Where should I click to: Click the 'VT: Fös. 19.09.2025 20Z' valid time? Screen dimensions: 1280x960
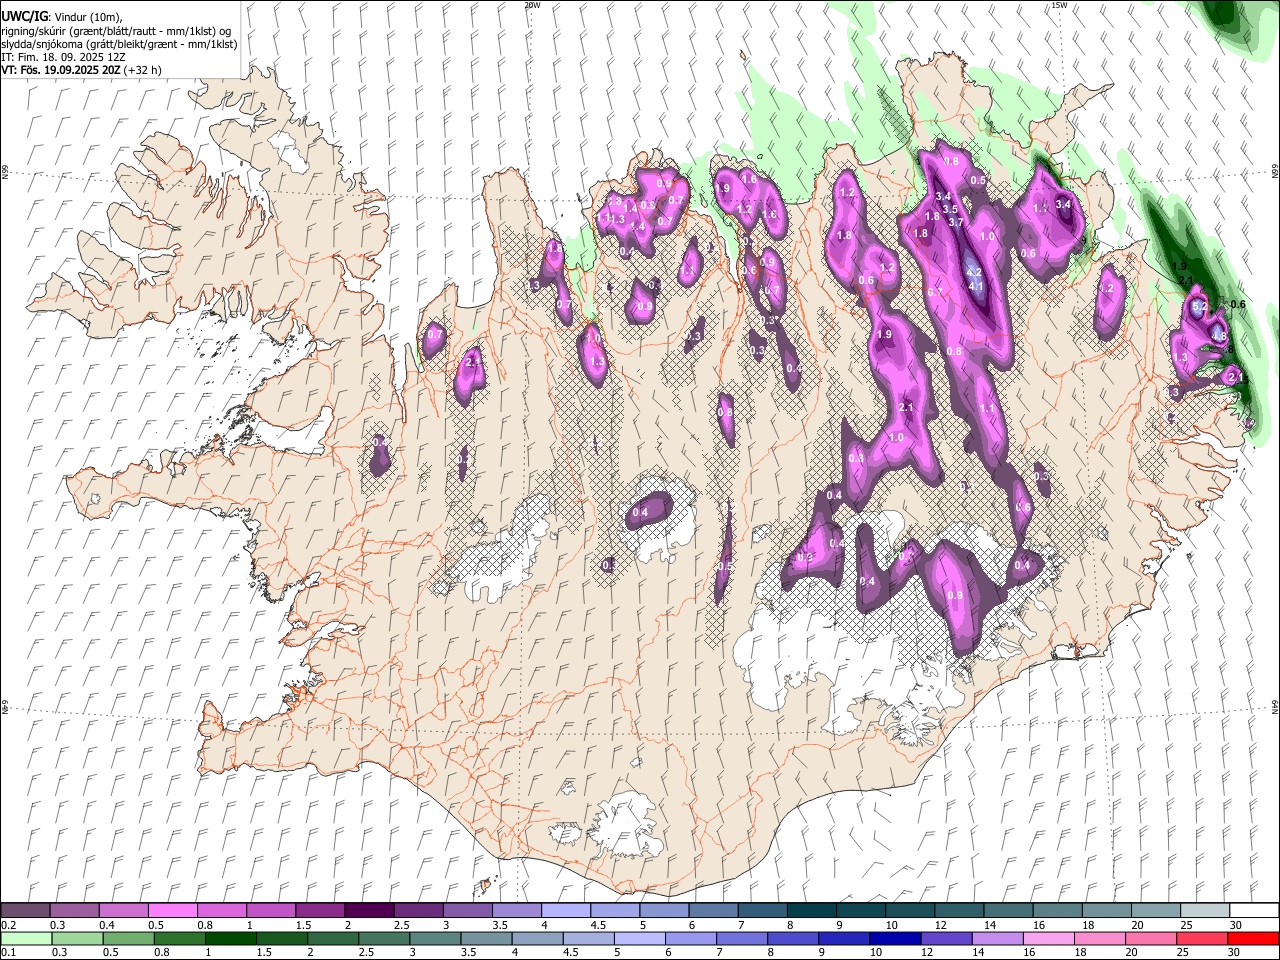(x=62, y=70)
